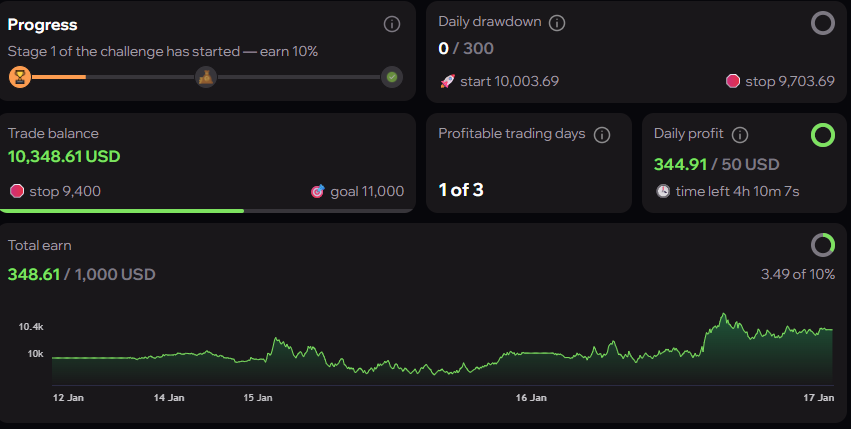Image resolution: width=851 pixels, height=429 pixels.
Task: Click the Daily drawdown label
Action: (490, 22)
